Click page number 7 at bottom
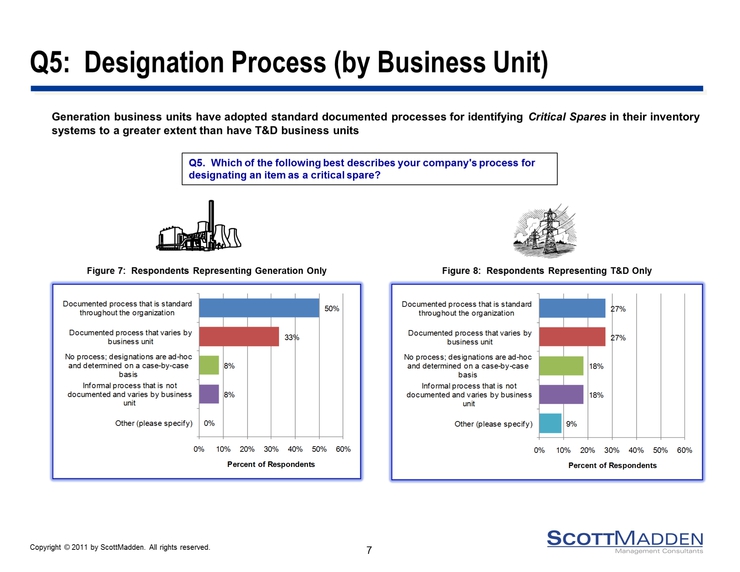Screen dimensions: 740x572 [x=369, y=552]
